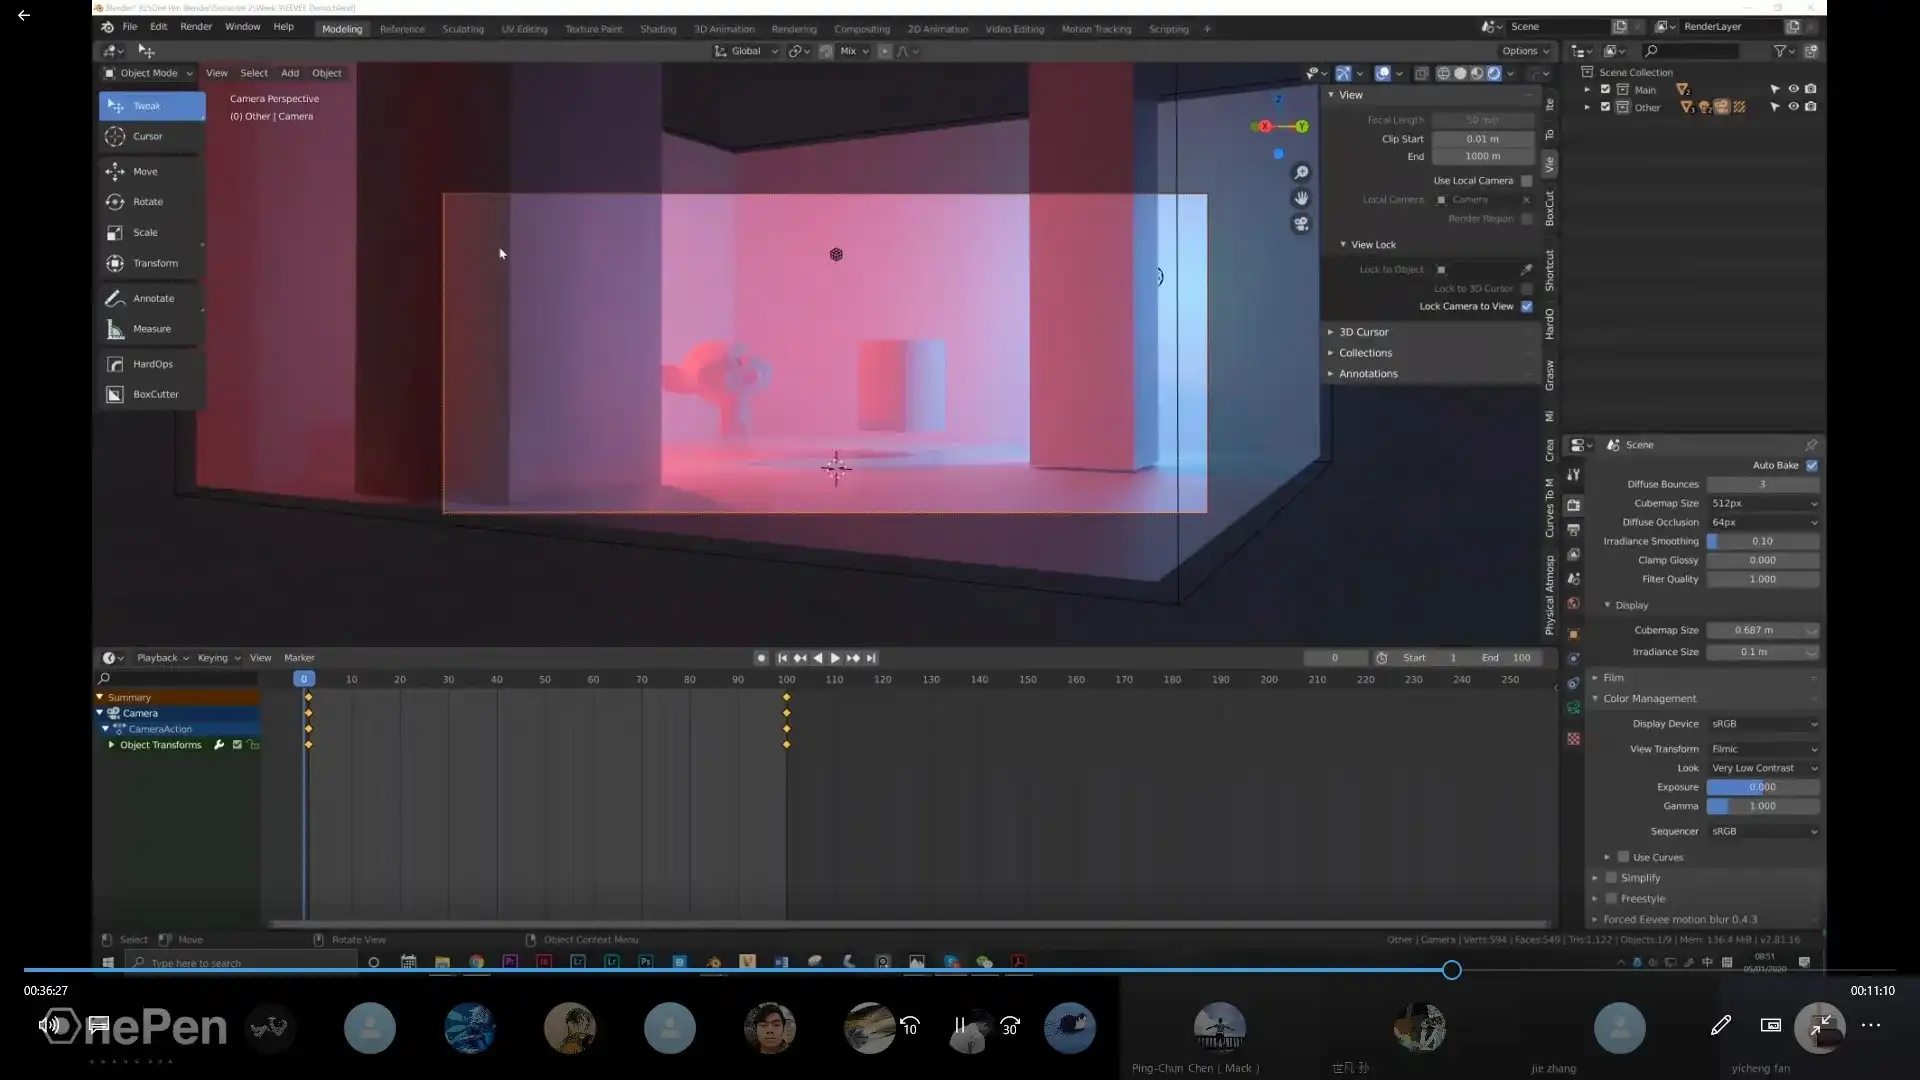Screen dimensions: 1920x1080
Task: Open the Object Mode dropdown
Action: click(148, 73)
